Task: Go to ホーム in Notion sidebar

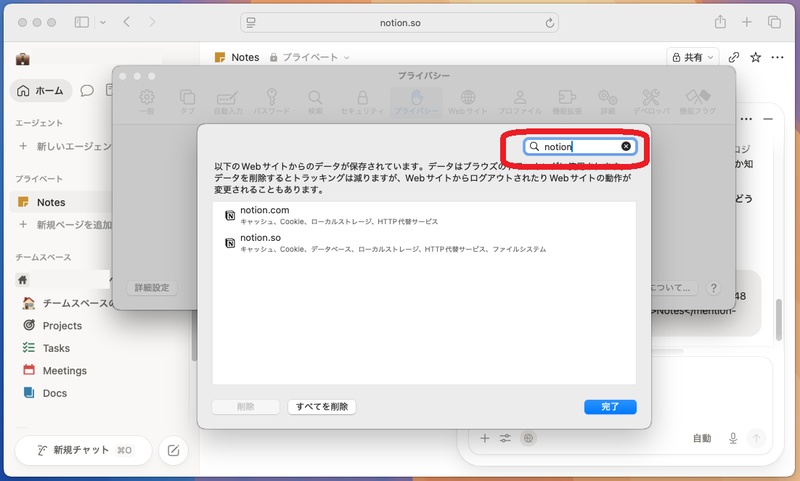Action: [x=41, y=91]
